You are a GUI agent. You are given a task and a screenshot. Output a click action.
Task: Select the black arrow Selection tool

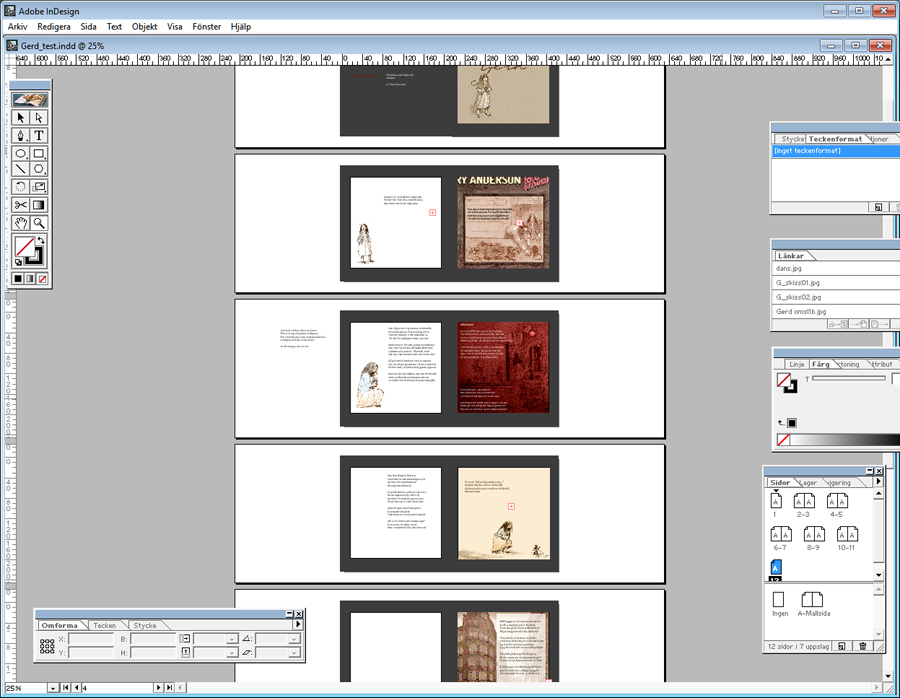pyautogui.click(x=21, y=118)
